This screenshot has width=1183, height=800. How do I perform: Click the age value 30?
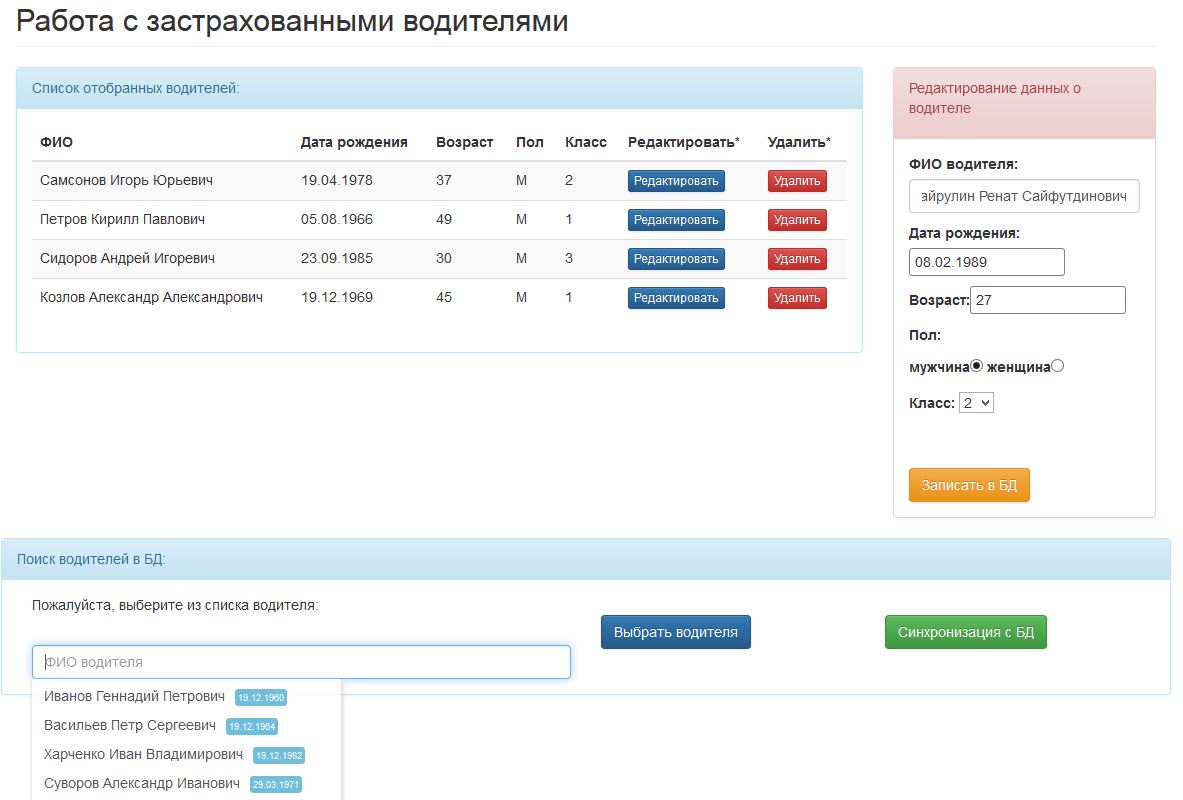(x=444, y=258)
